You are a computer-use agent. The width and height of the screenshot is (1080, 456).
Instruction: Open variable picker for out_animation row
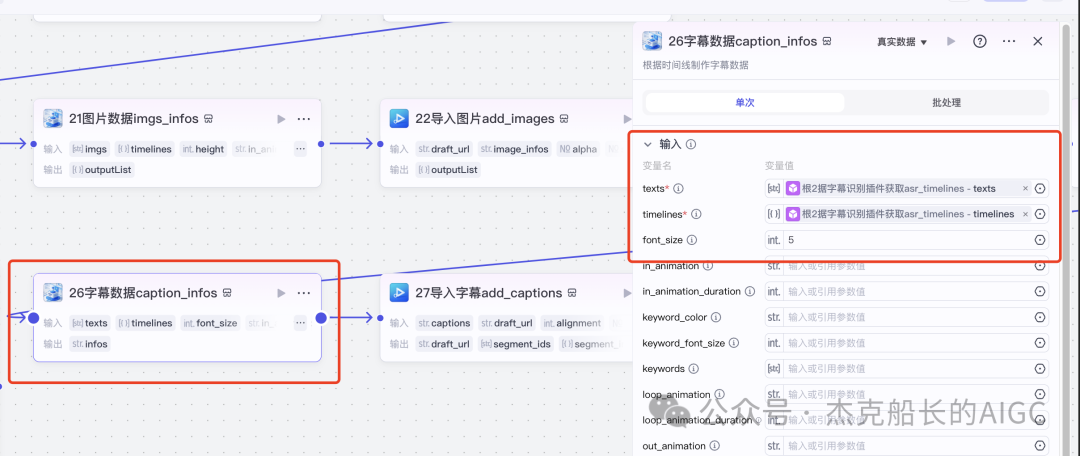(x=1040, y=446)
